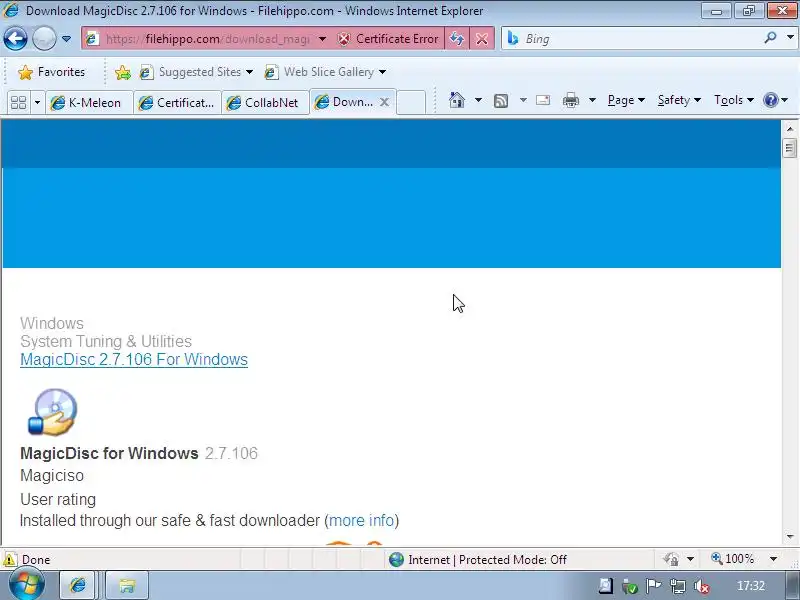This screenshot has width=800, height=600.
Task: Click the 100% zoom level button
Action: (733, 559)
